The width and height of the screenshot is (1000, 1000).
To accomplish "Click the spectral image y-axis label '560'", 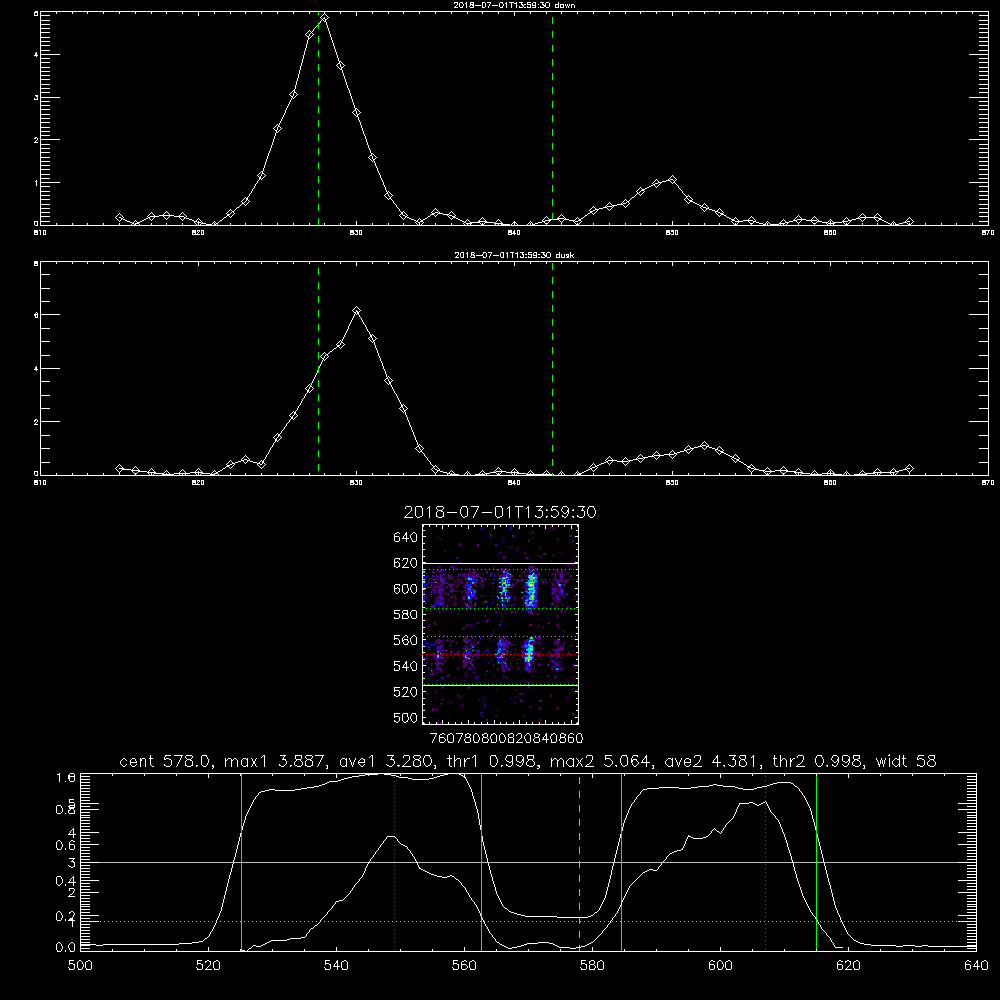I will pos(406,640).
